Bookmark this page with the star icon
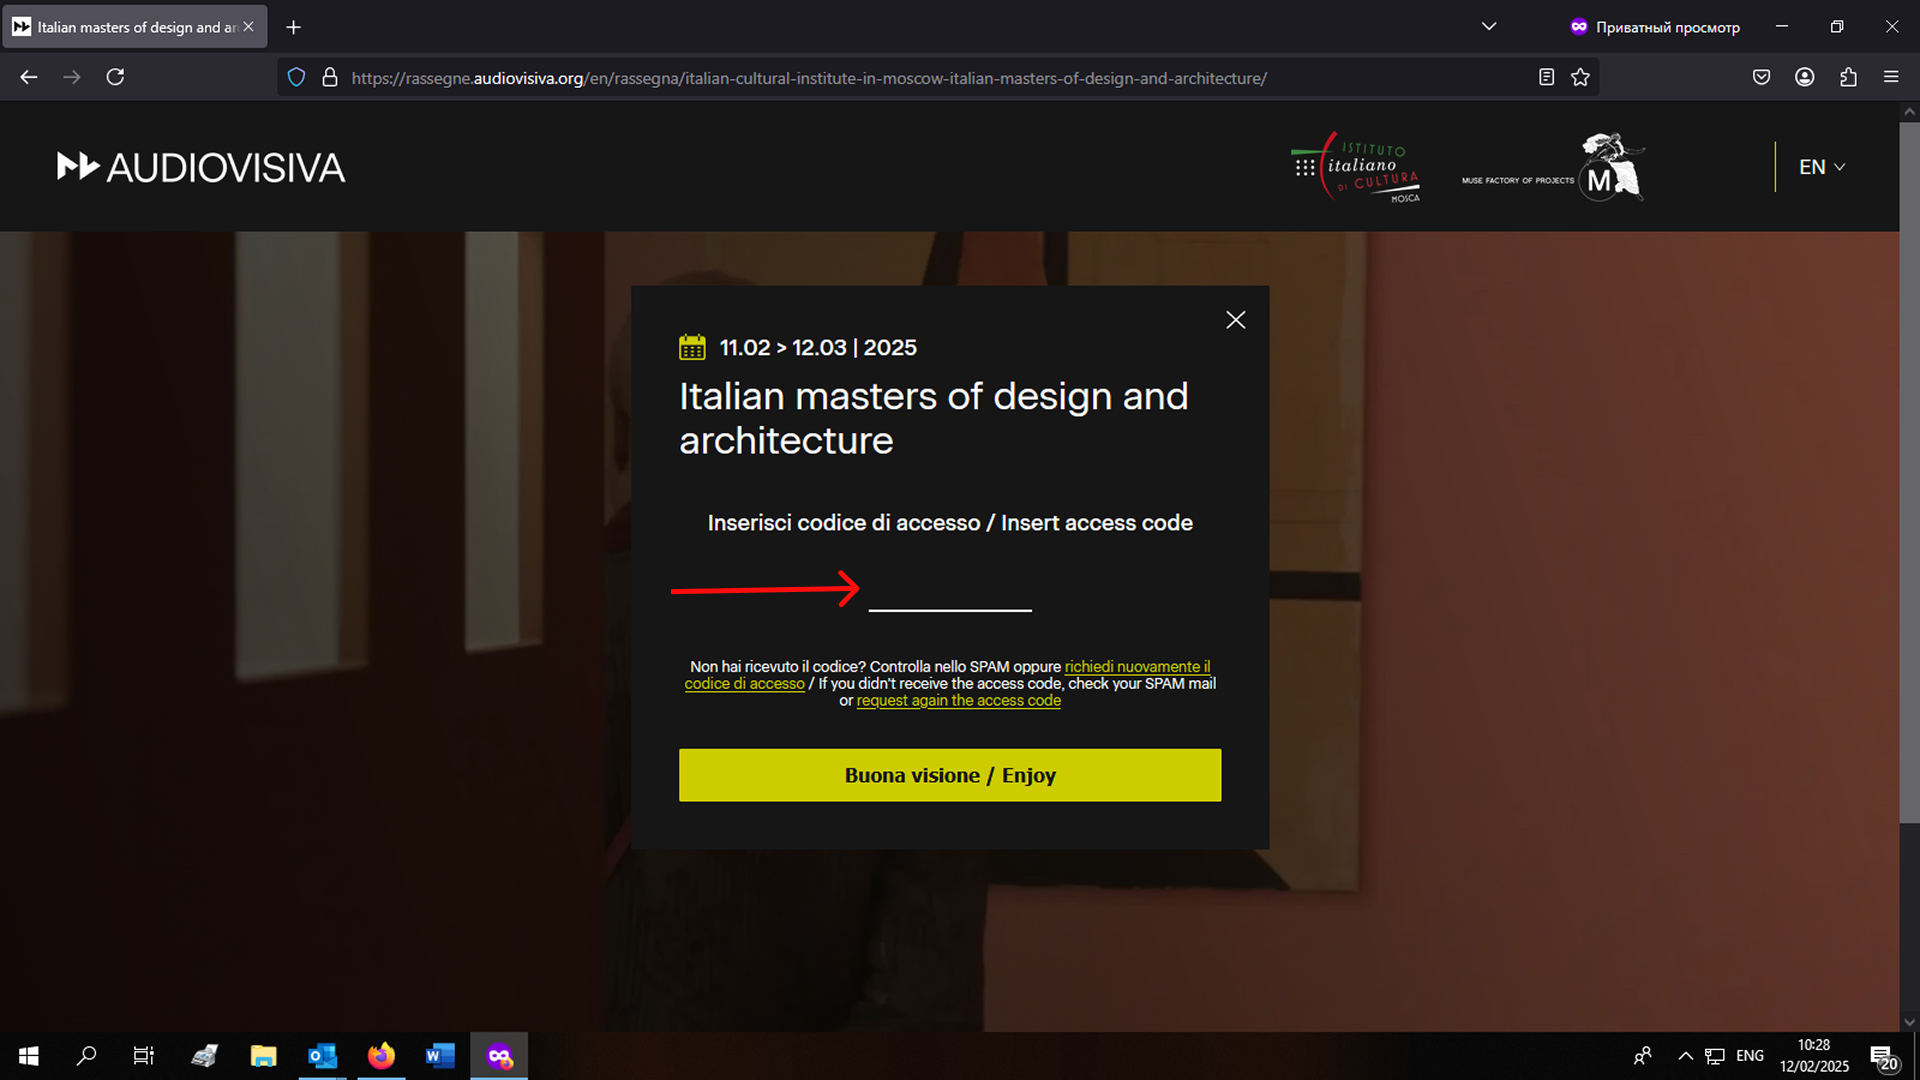The width and height of the screenshot is (1920, 1080). coord(1580,78)
